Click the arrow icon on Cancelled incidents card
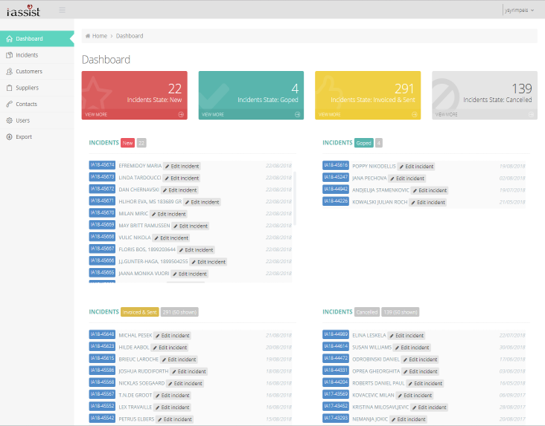 (531, 114)
